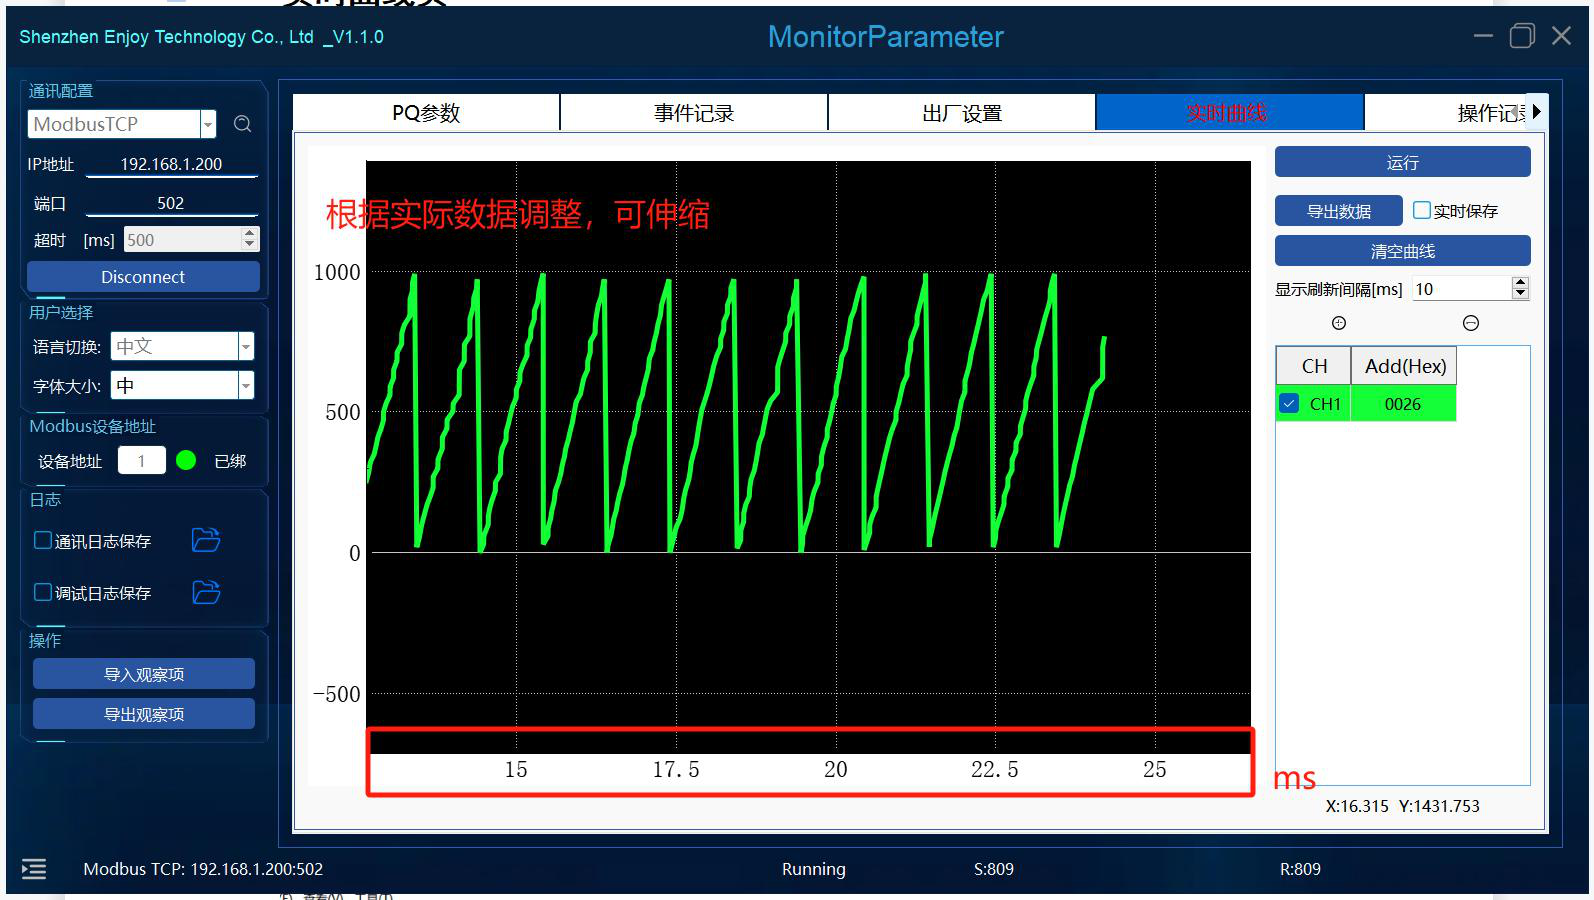Enable the 实时保存 checkbox
1594x900 pixels.
point(1421,210)
